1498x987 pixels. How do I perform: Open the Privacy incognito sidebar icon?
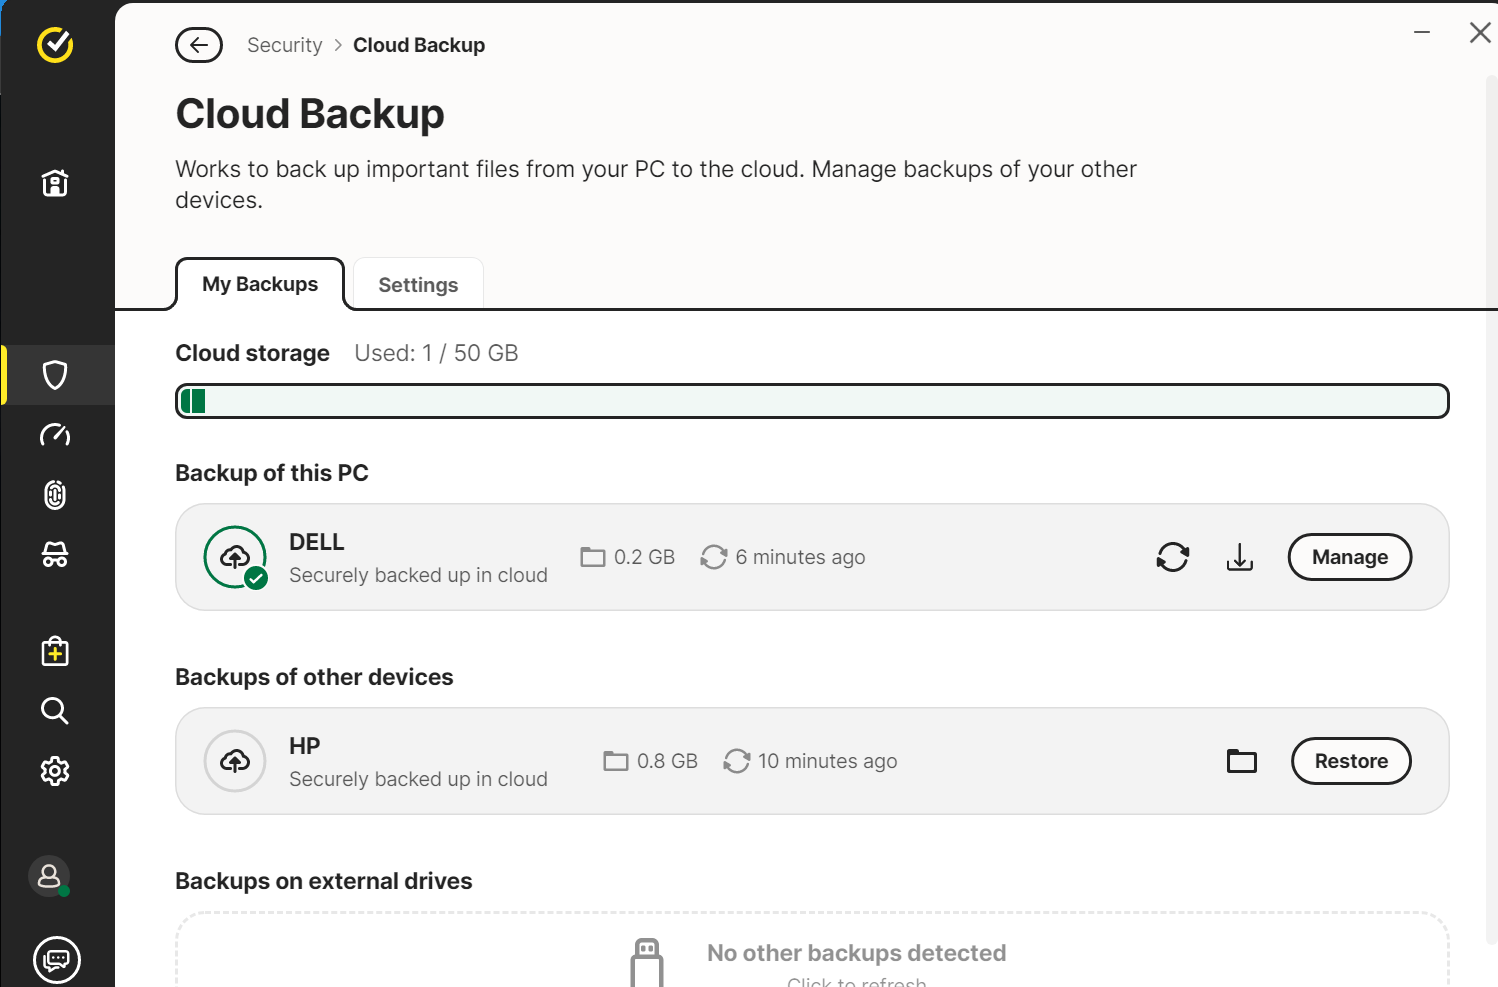click(55, 555)
